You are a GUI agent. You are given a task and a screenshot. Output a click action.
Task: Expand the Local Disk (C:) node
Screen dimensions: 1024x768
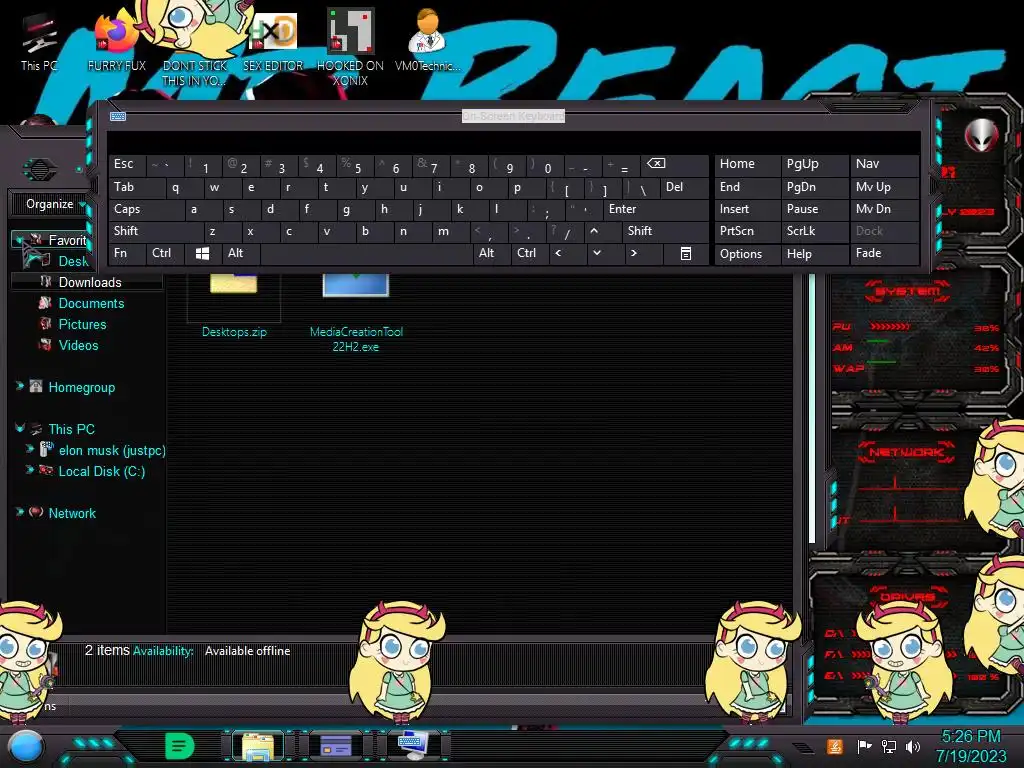pos(29,470)
